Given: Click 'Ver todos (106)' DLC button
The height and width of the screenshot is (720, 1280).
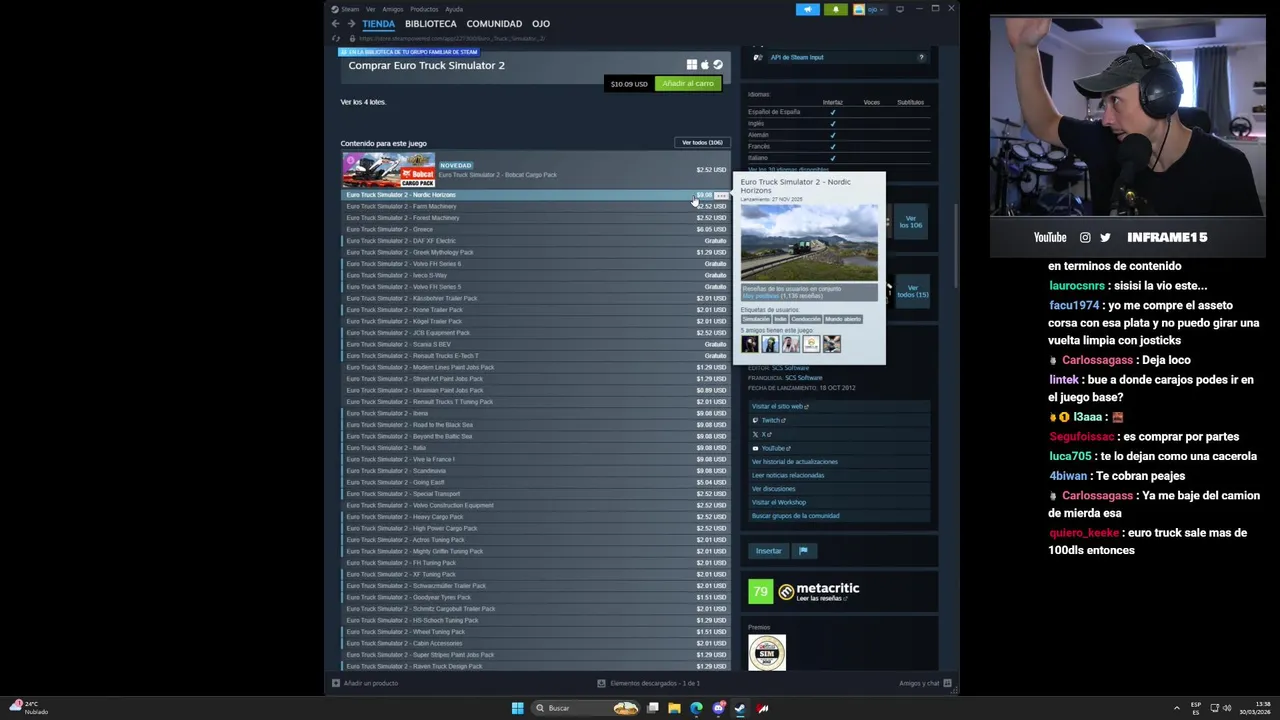Looking at the screenshot, I should tap(702, 143).
